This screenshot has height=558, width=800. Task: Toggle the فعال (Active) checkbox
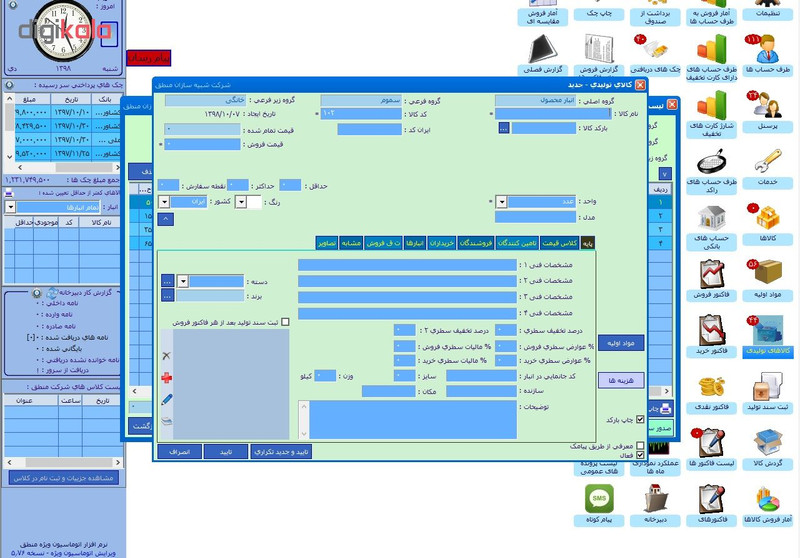pyautogui.click(x=640, y=455)
